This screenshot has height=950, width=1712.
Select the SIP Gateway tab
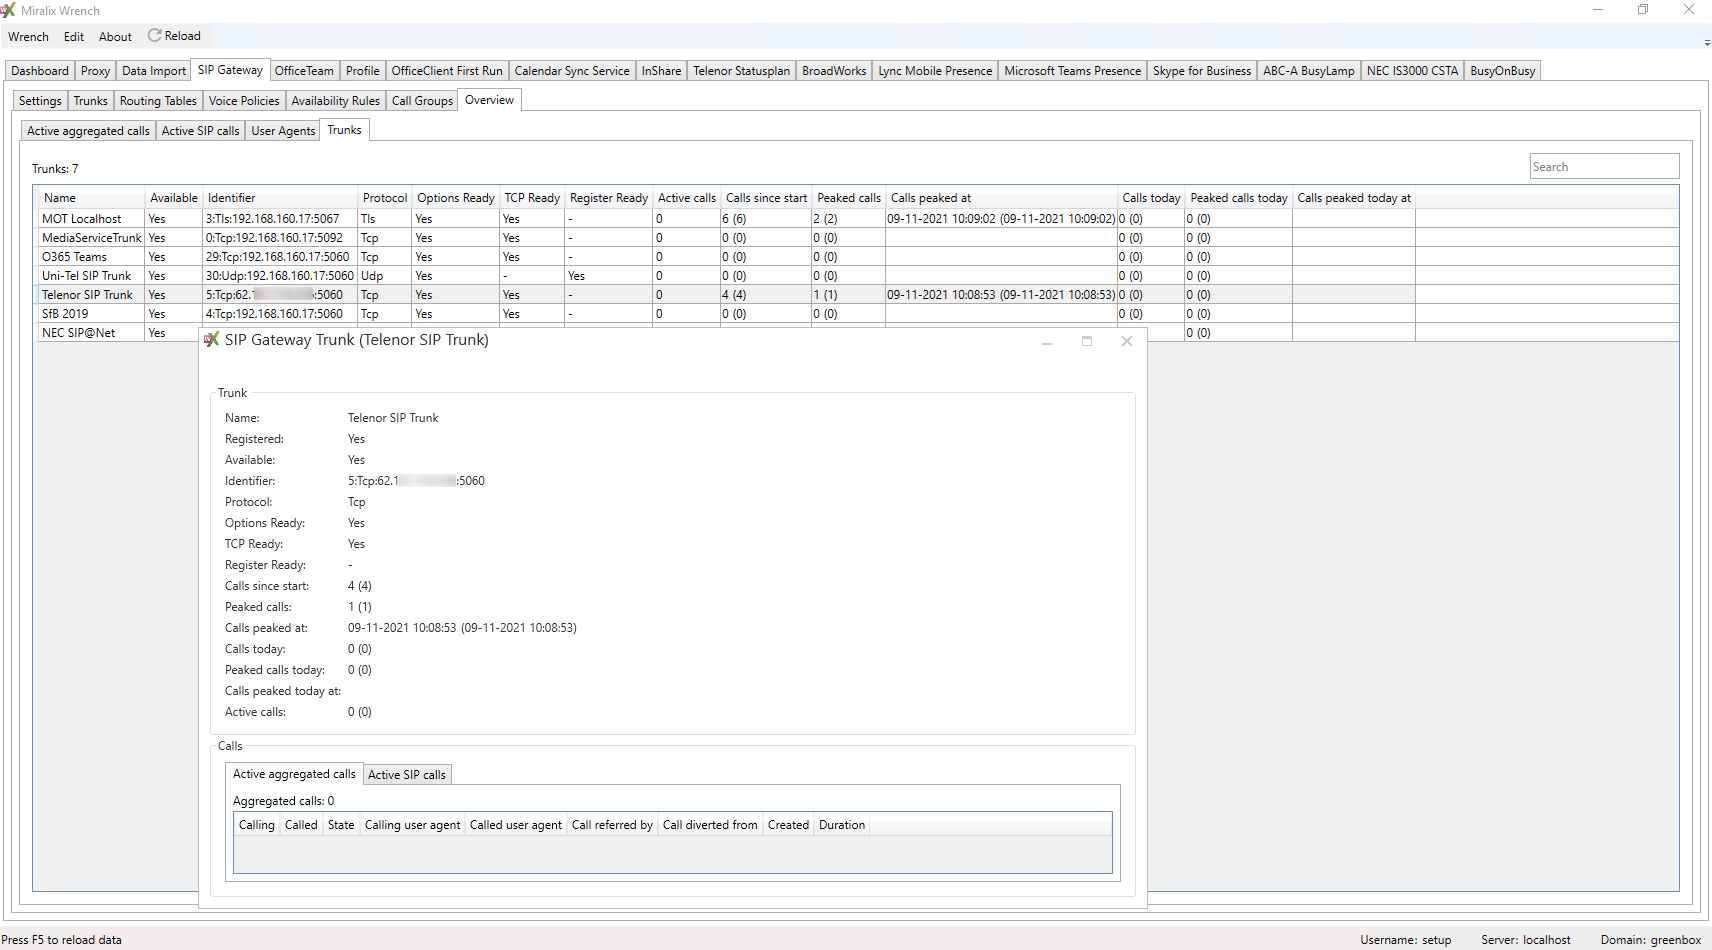coord(230,70)
